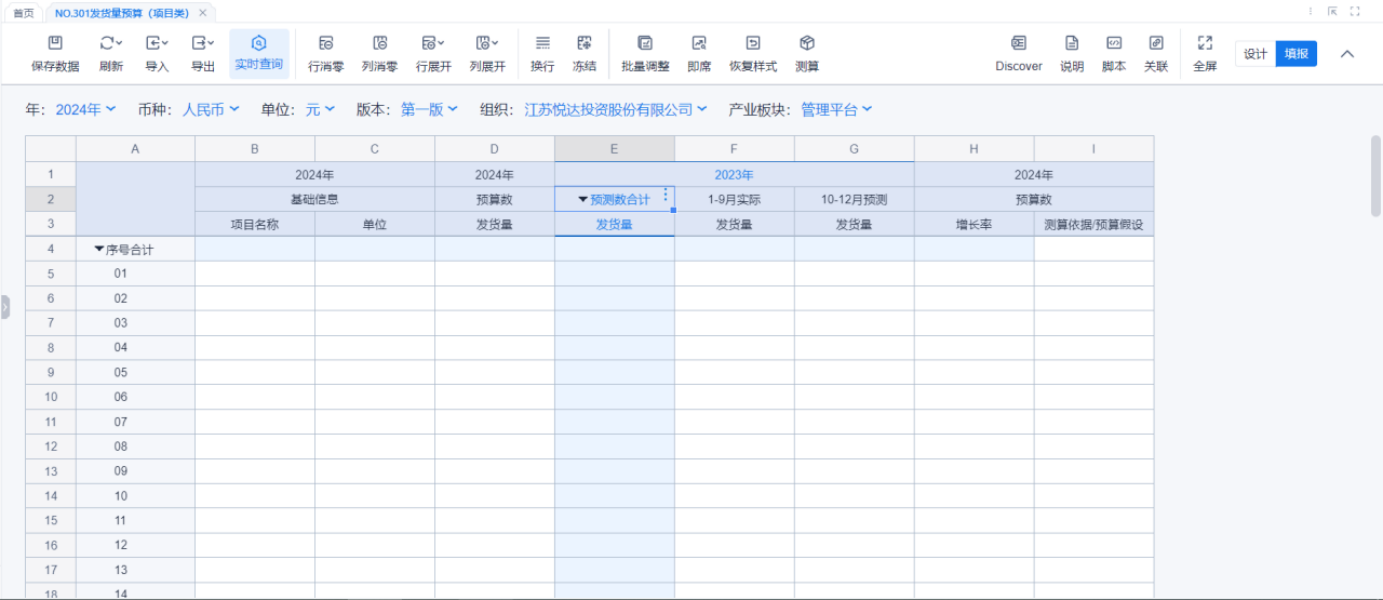Click the Row Zero-suppress (行消零) icon
This screenshot has height=600, width=1383.
[326, 44]
